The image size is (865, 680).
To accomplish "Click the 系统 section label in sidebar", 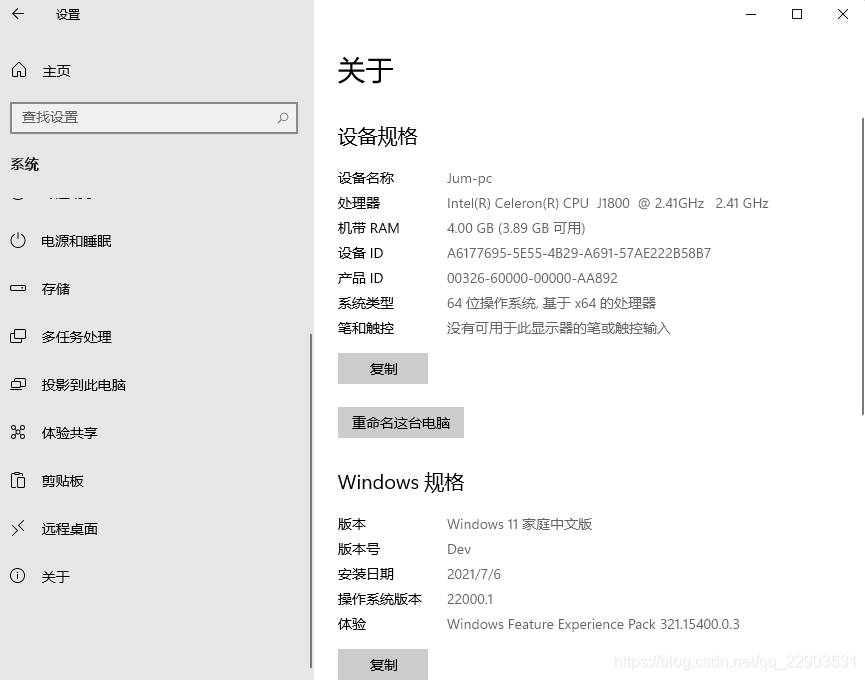I will (25, 164).
